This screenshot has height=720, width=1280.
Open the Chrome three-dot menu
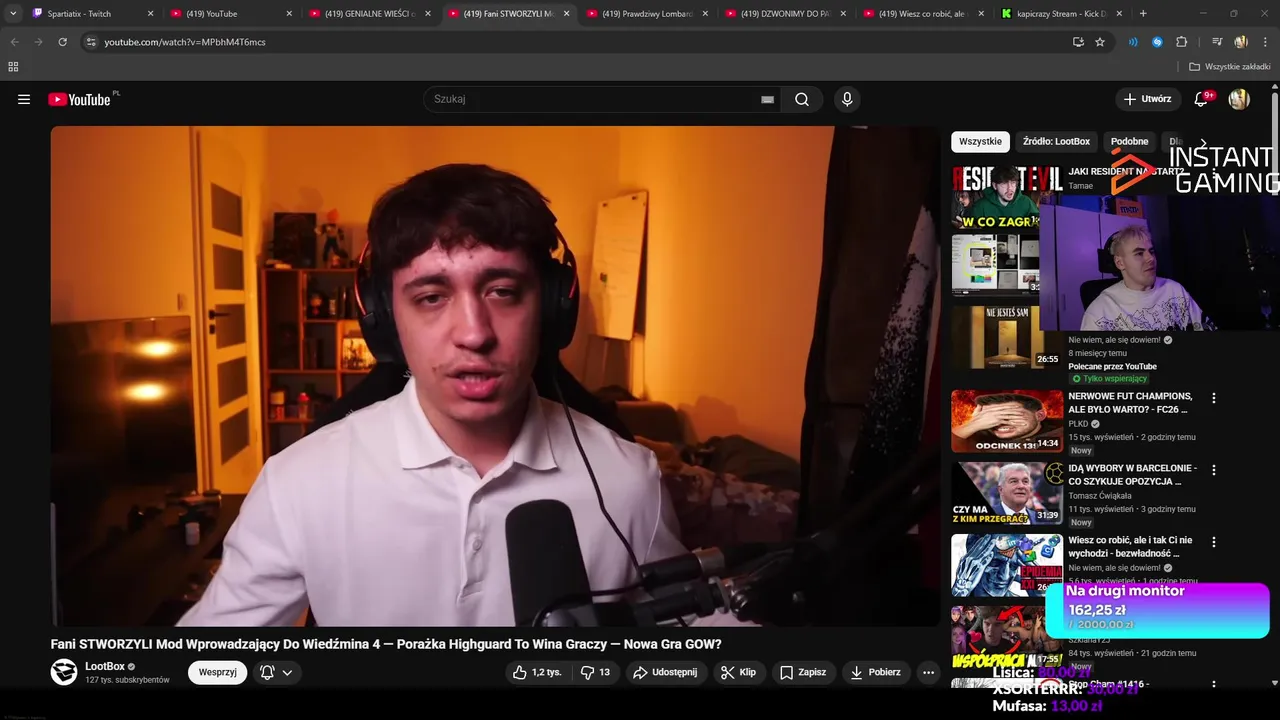pyautogui.click(x=1266, y=42)
